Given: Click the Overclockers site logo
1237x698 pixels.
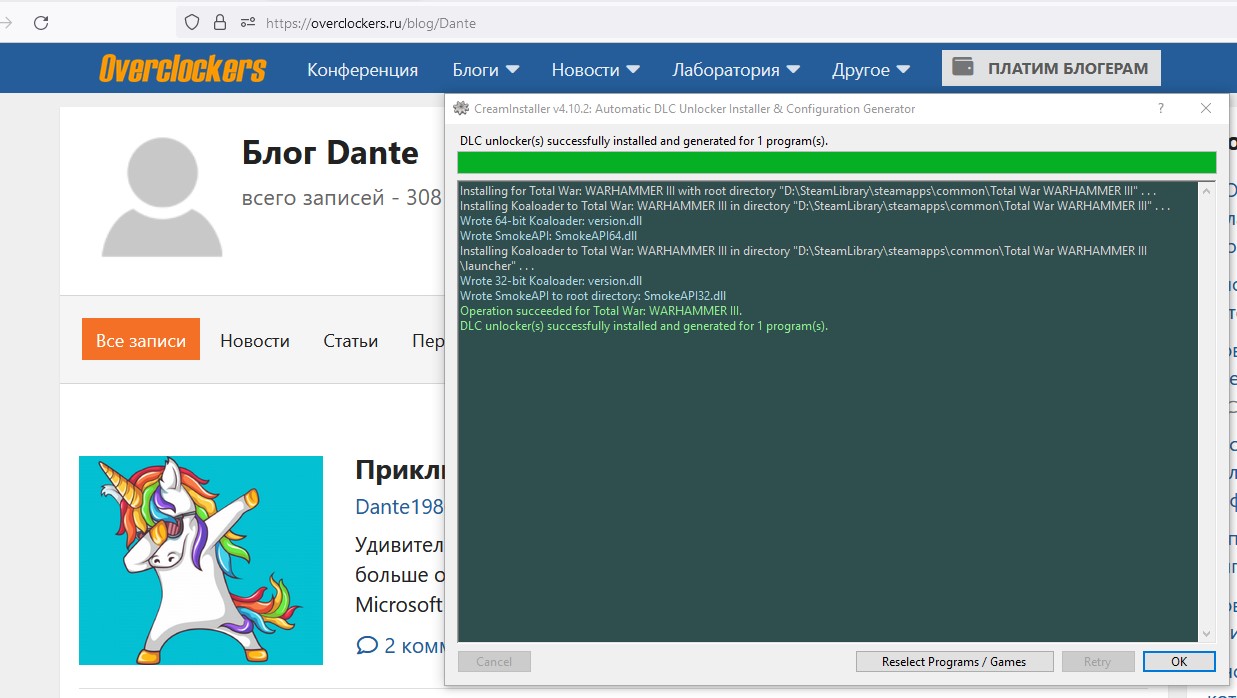Looking at the screenshot, I should (183, 69).
